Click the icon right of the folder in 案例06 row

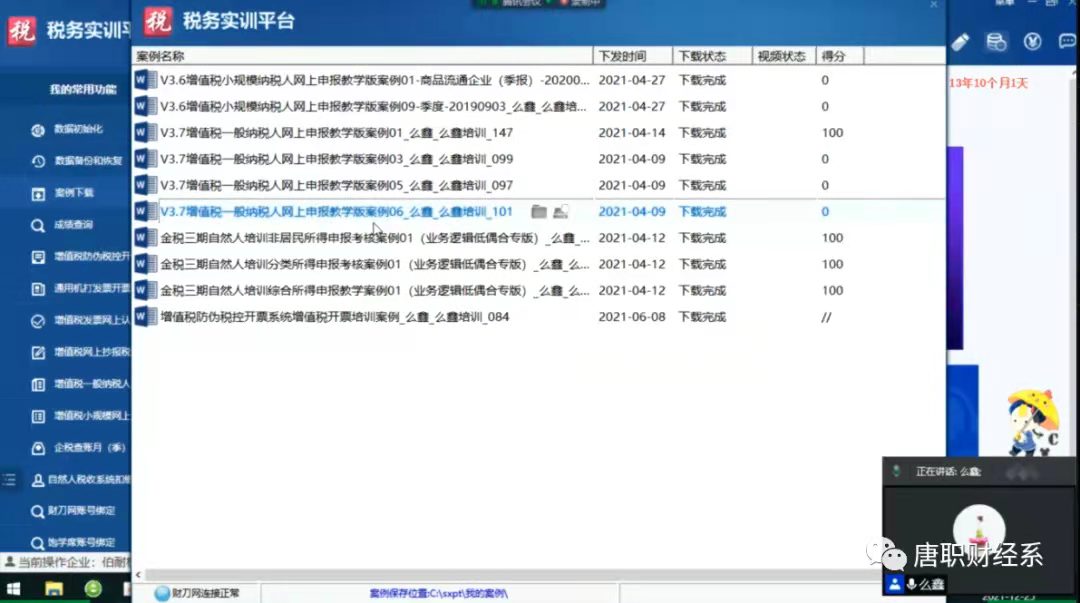(x=561, y=212)
